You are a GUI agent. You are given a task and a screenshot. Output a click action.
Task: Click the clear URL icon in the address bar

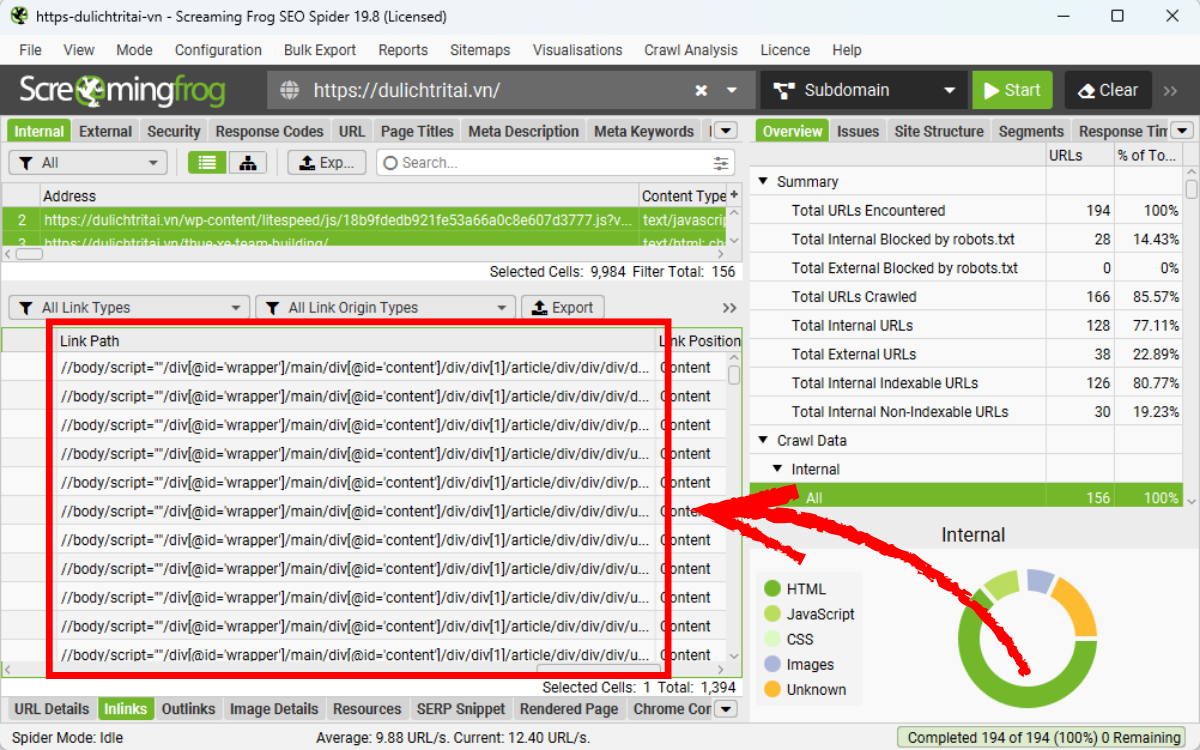699,89
